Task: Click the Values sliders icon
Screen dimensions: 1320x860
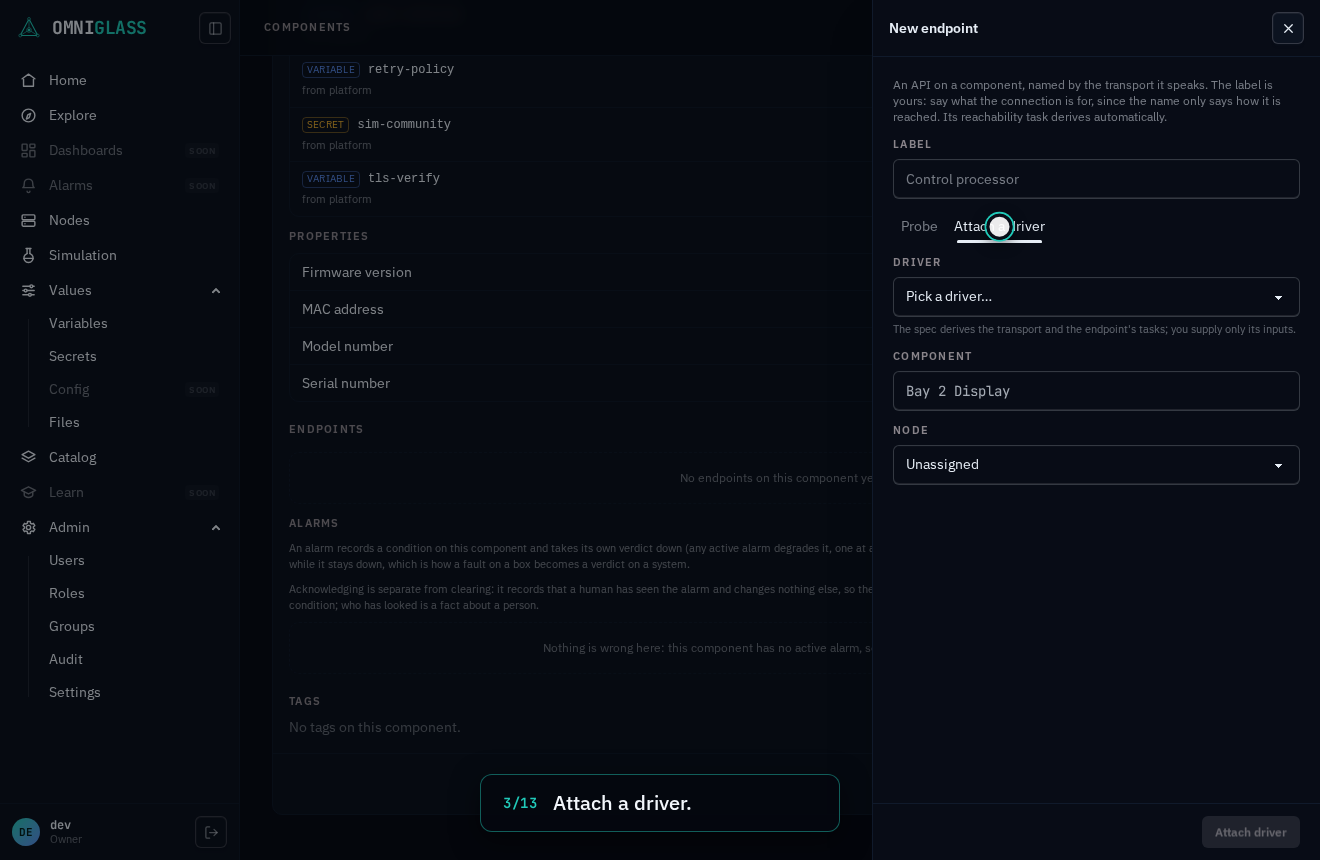Action: 29,290
